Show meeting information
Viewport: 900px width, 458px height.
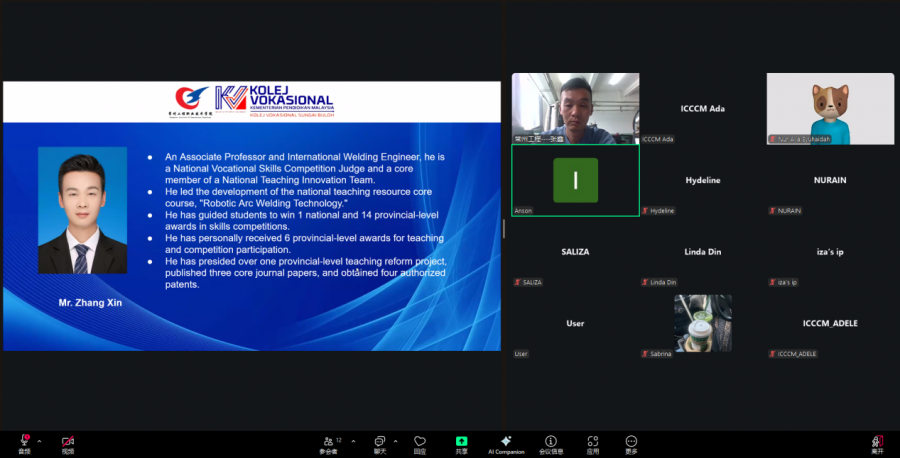click(x=551, y=441)
